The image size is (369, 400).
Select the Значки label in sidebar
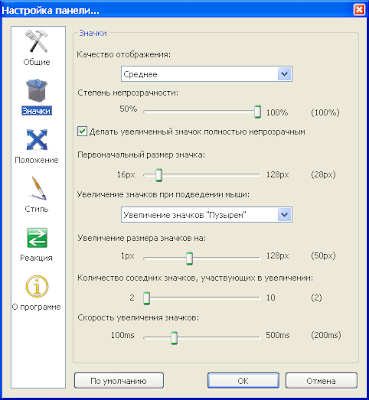tap(37, 111)
